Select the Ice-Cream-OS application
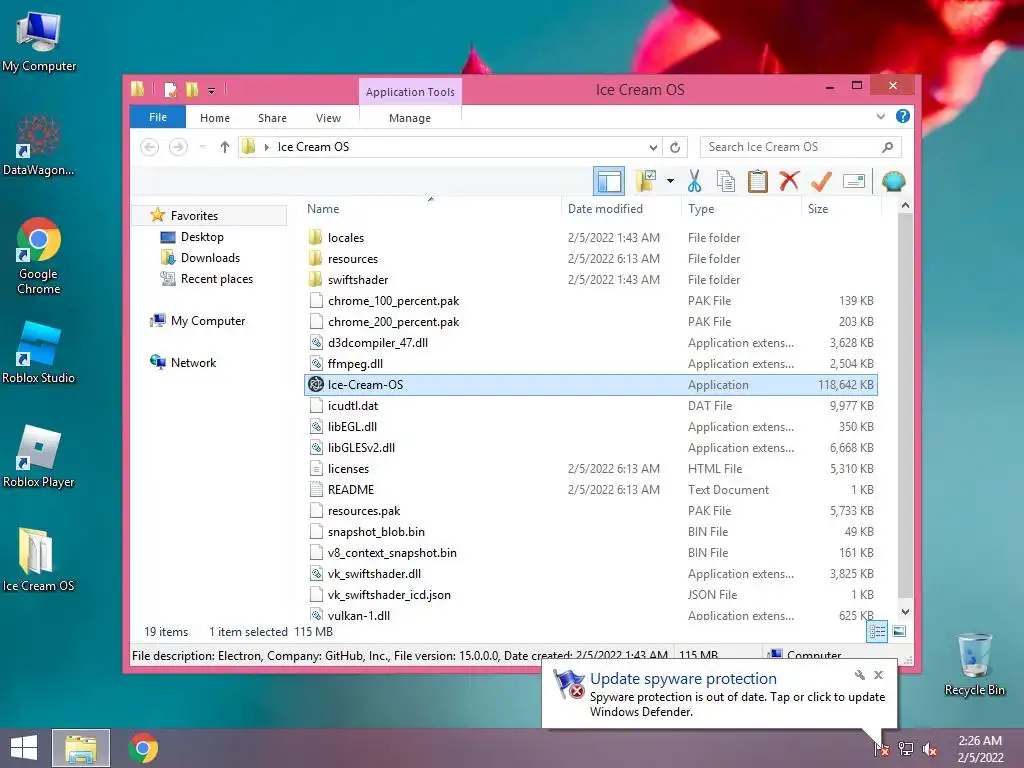 point(591,385)
